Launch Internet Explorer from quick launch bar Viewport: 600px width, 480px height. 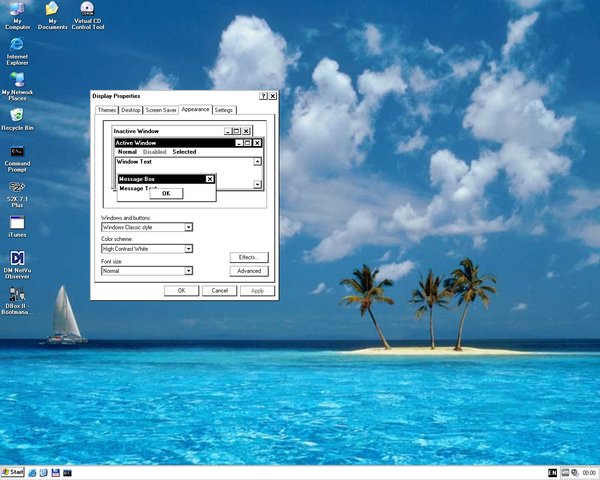[32, 473]
